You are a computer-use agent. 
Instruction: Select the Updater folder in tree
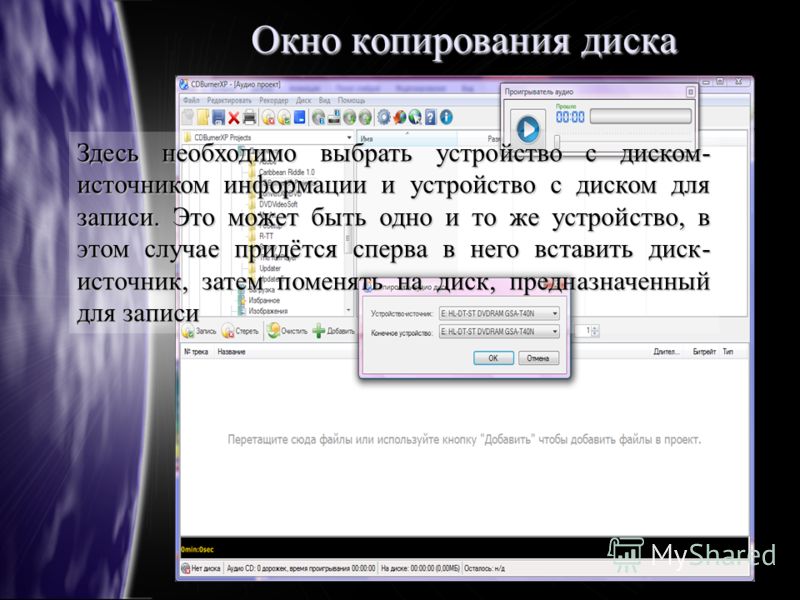pos(270,268)
